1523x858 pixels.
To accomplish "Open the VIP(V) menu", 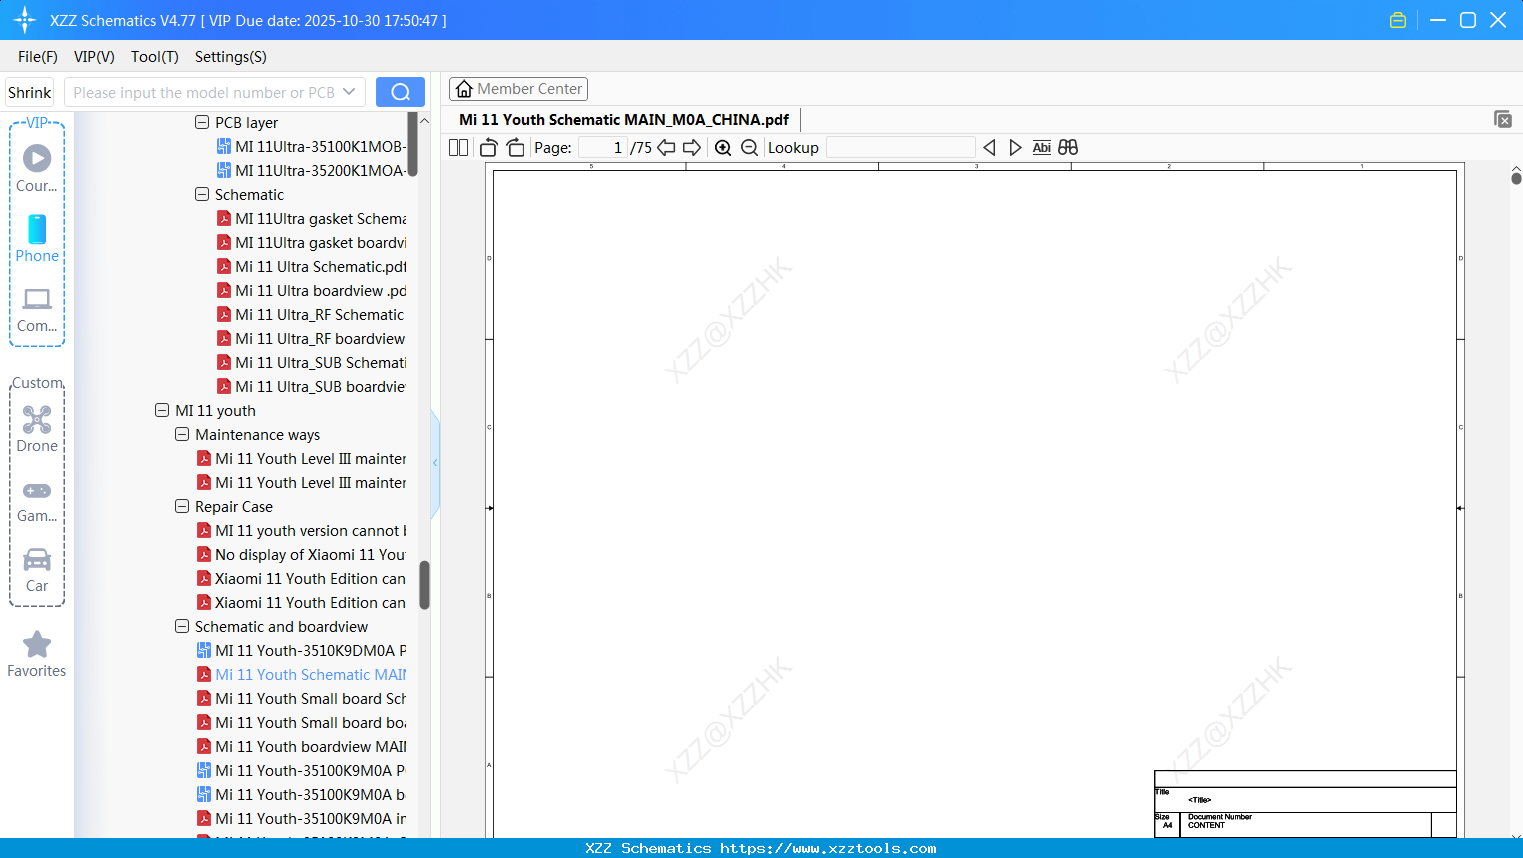I will [93, 57].
